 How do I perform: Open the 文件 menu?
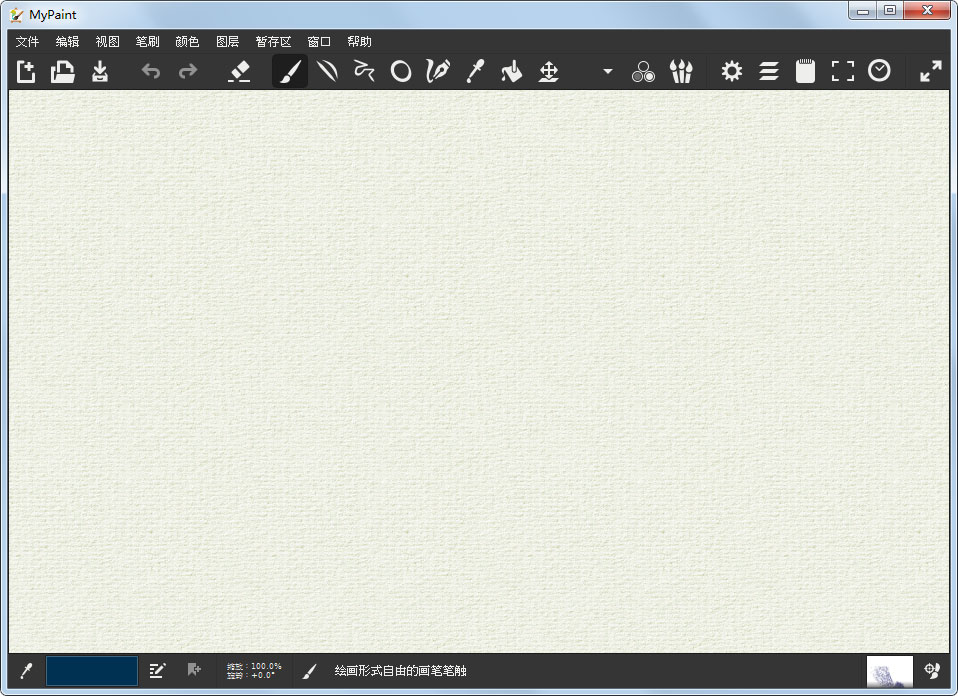(26, 41)
